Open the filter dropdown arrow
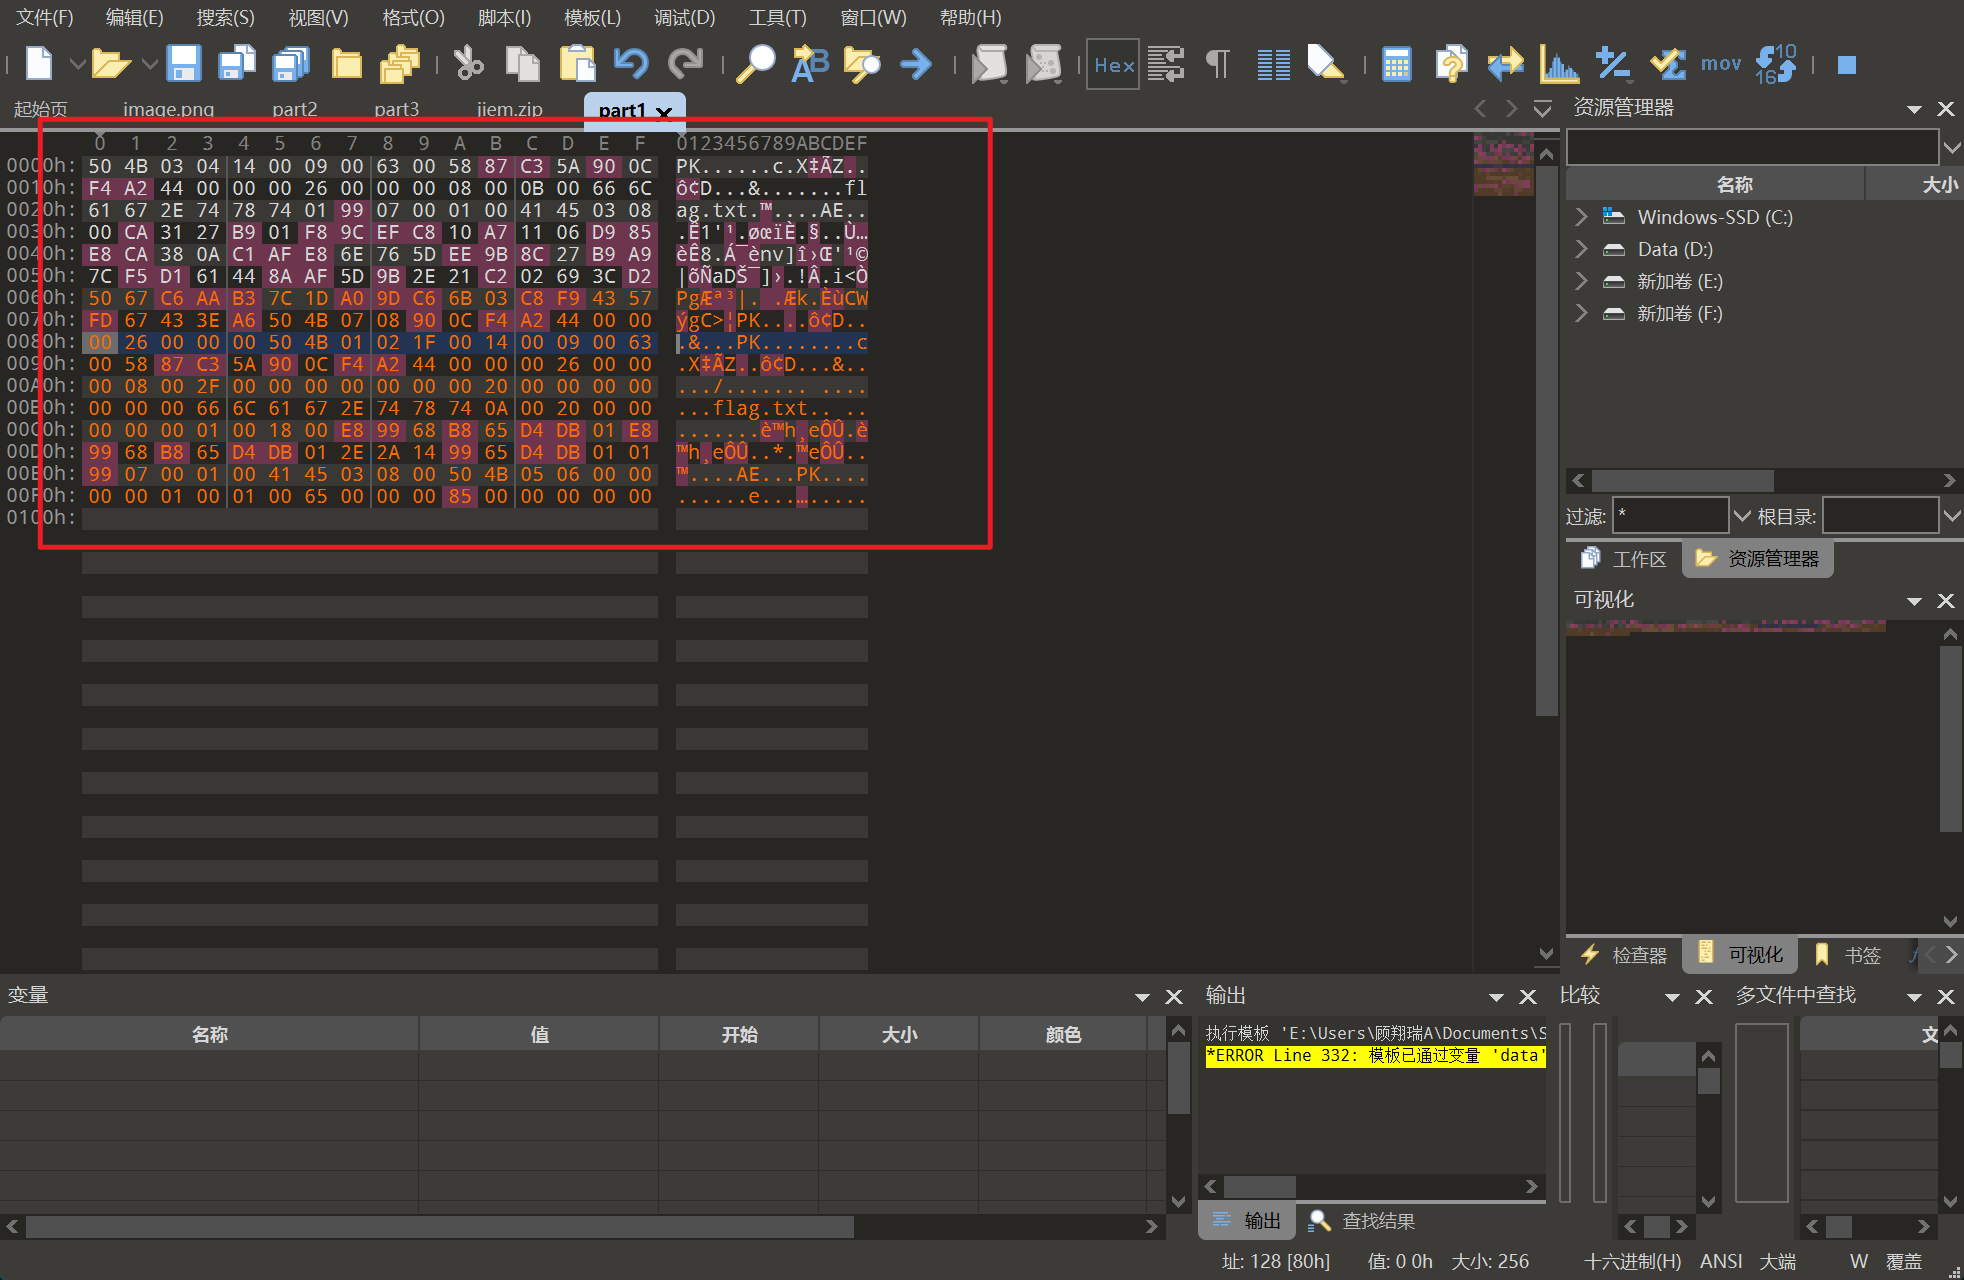 pos(1741,516)
